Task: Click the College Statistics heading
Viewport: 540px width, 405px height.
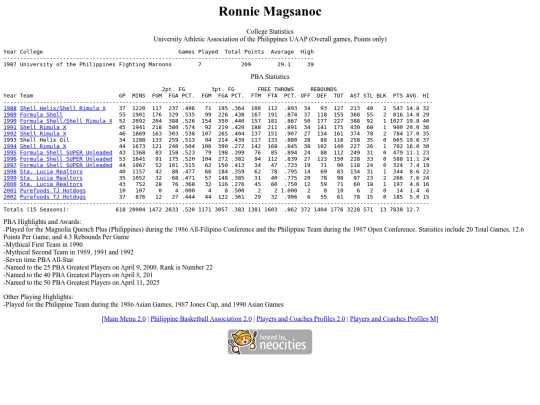Action: click(x=270, y=31)
